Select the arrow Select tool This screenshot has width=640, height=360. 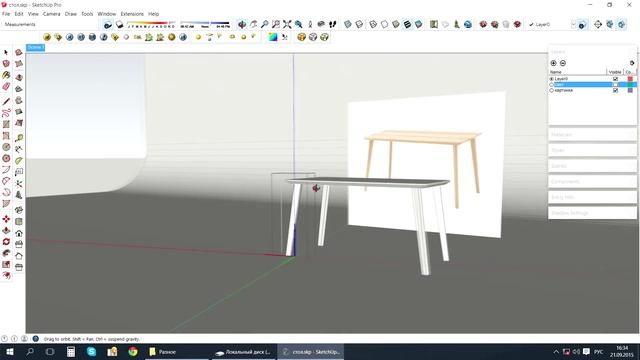[x=6, y=52]
